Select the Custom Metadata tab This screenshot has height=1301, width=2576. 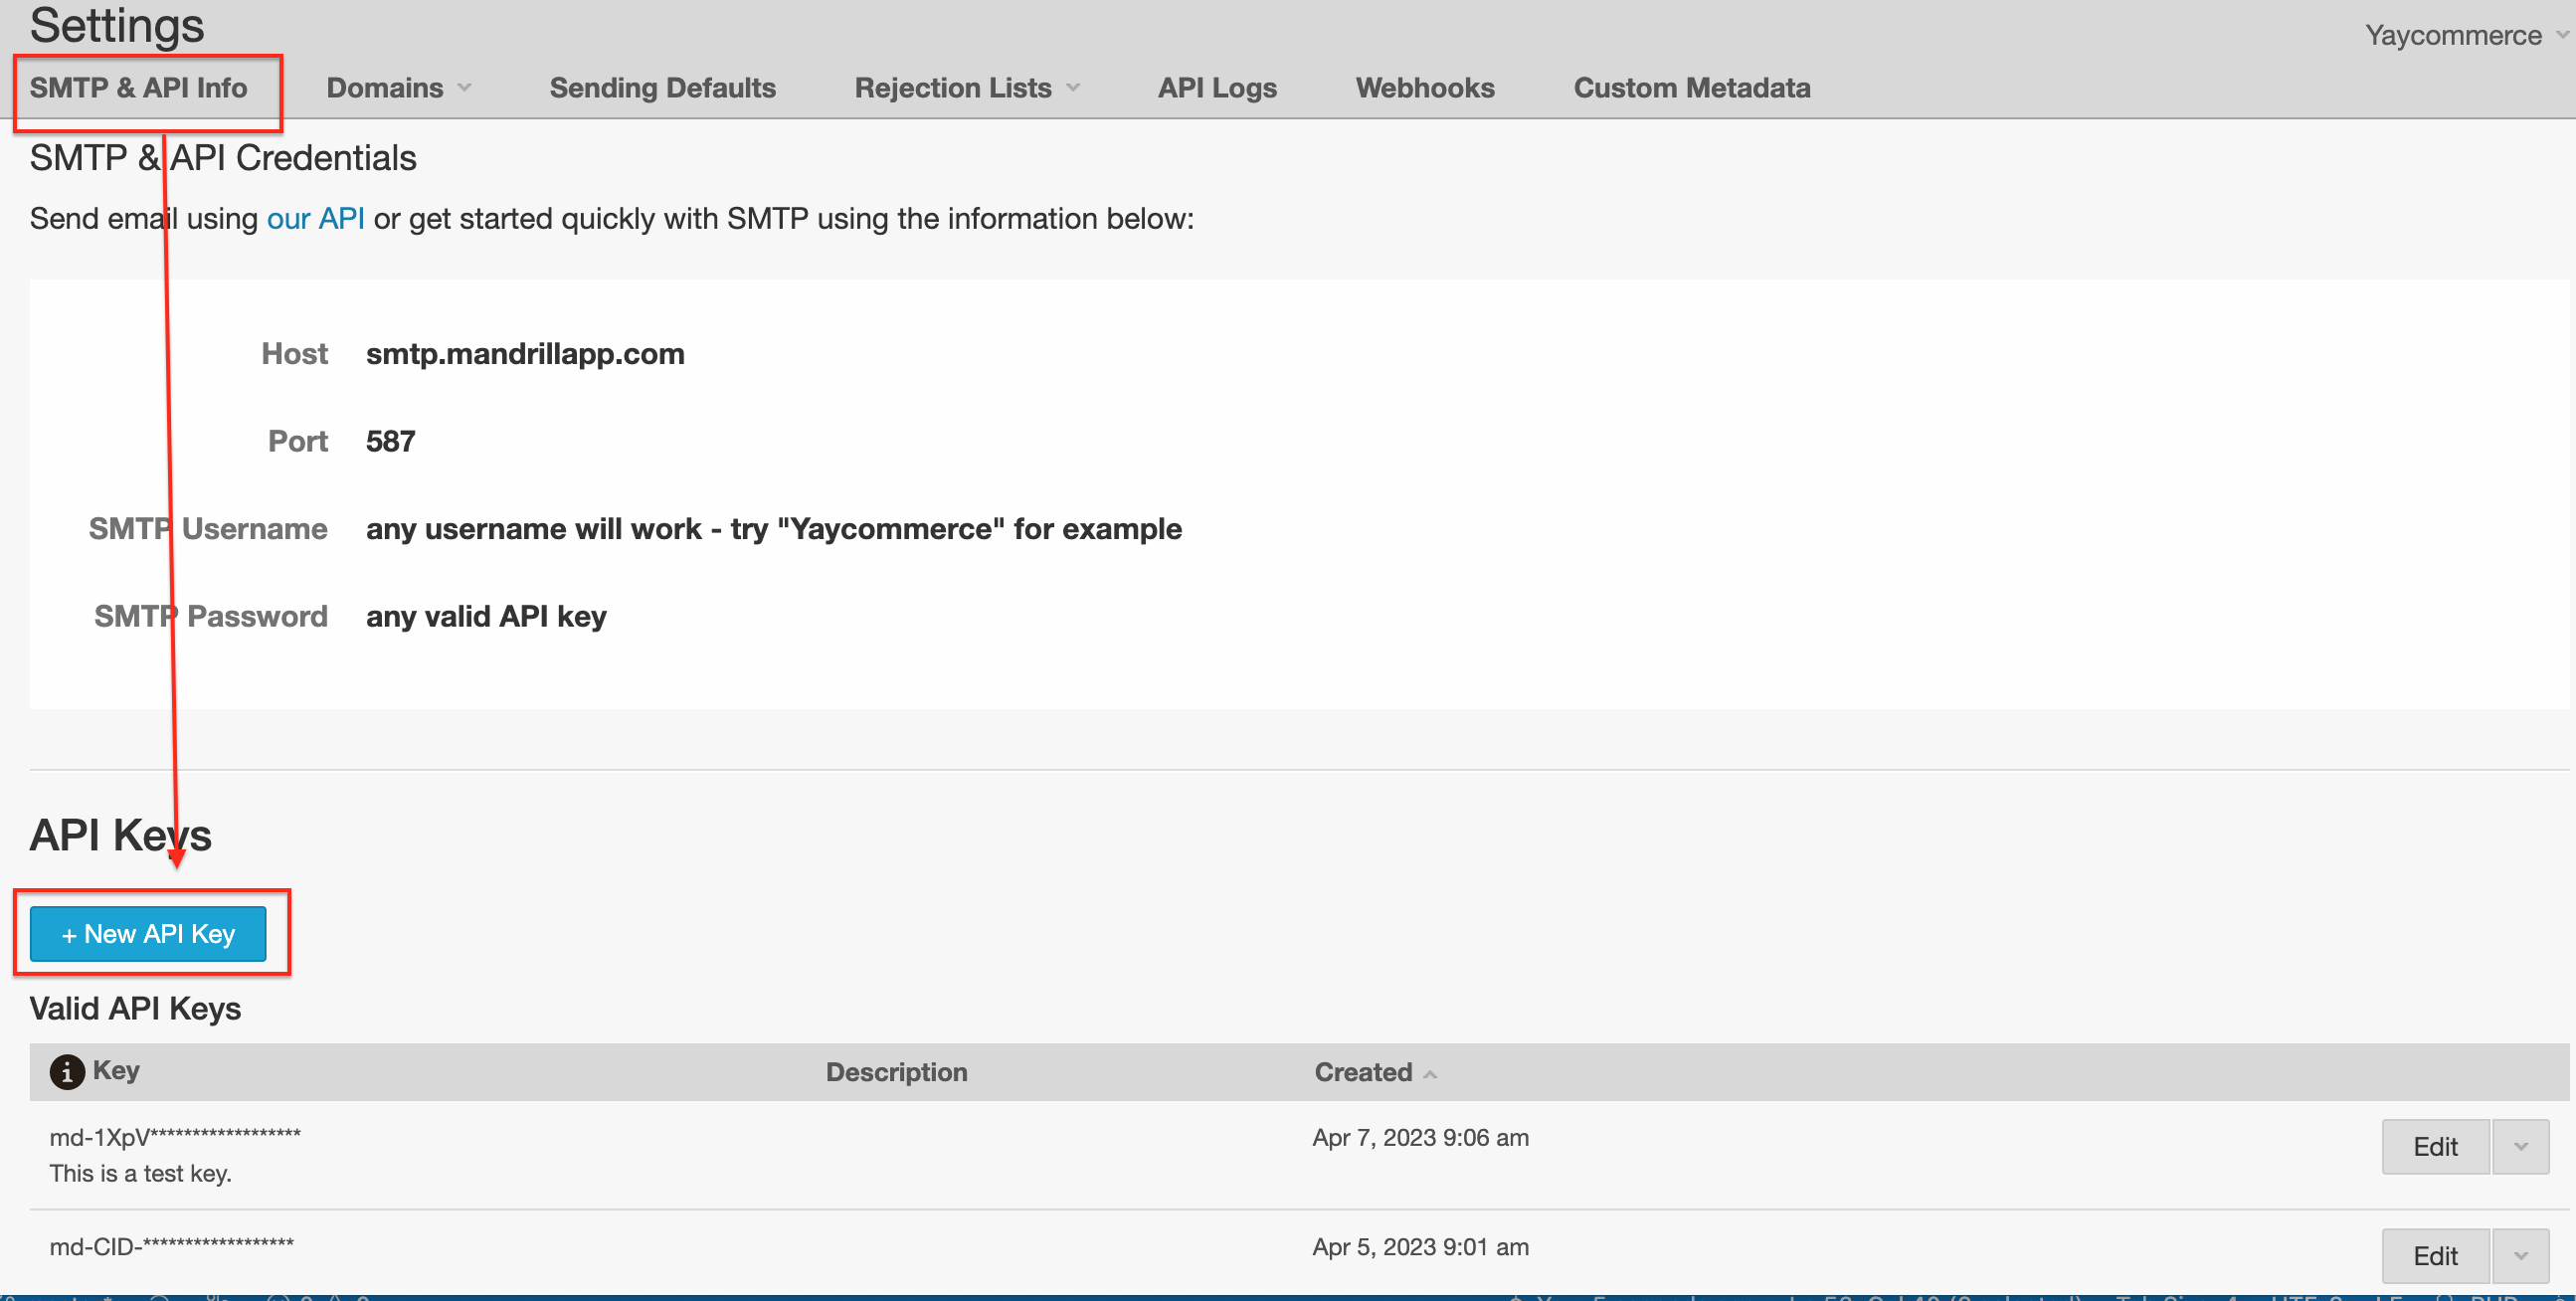1691,88
